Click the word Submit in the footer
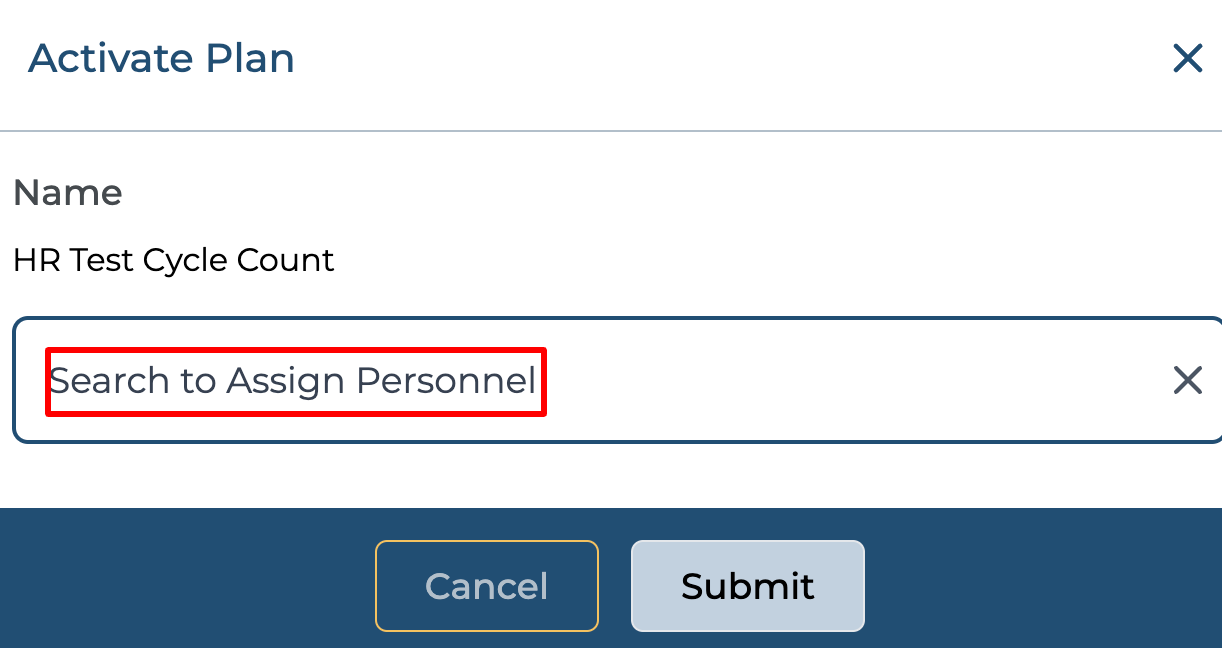1222x648 pixels. (747, 586)
